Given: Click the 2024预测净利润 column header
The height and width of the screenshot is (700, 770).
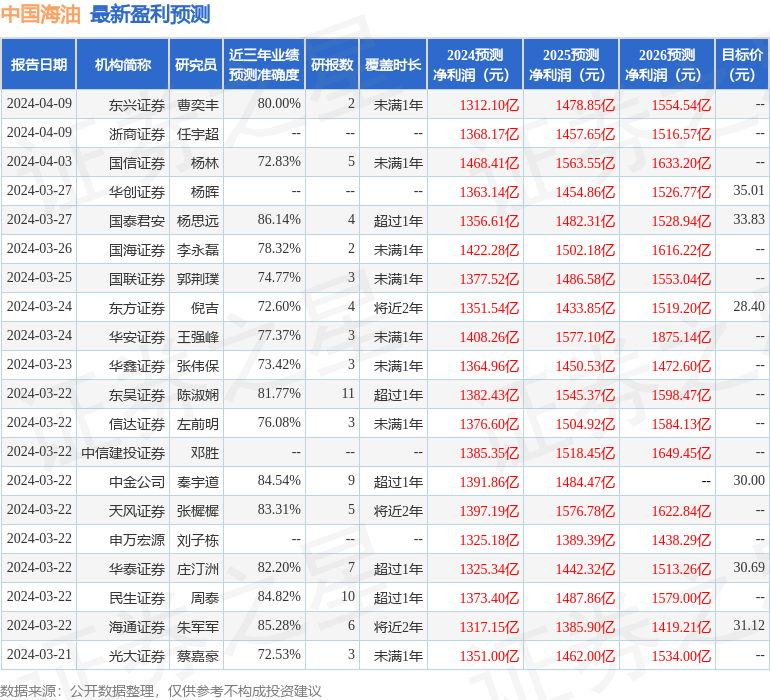Looking at the screenshot, I should [x=475, y=64].
